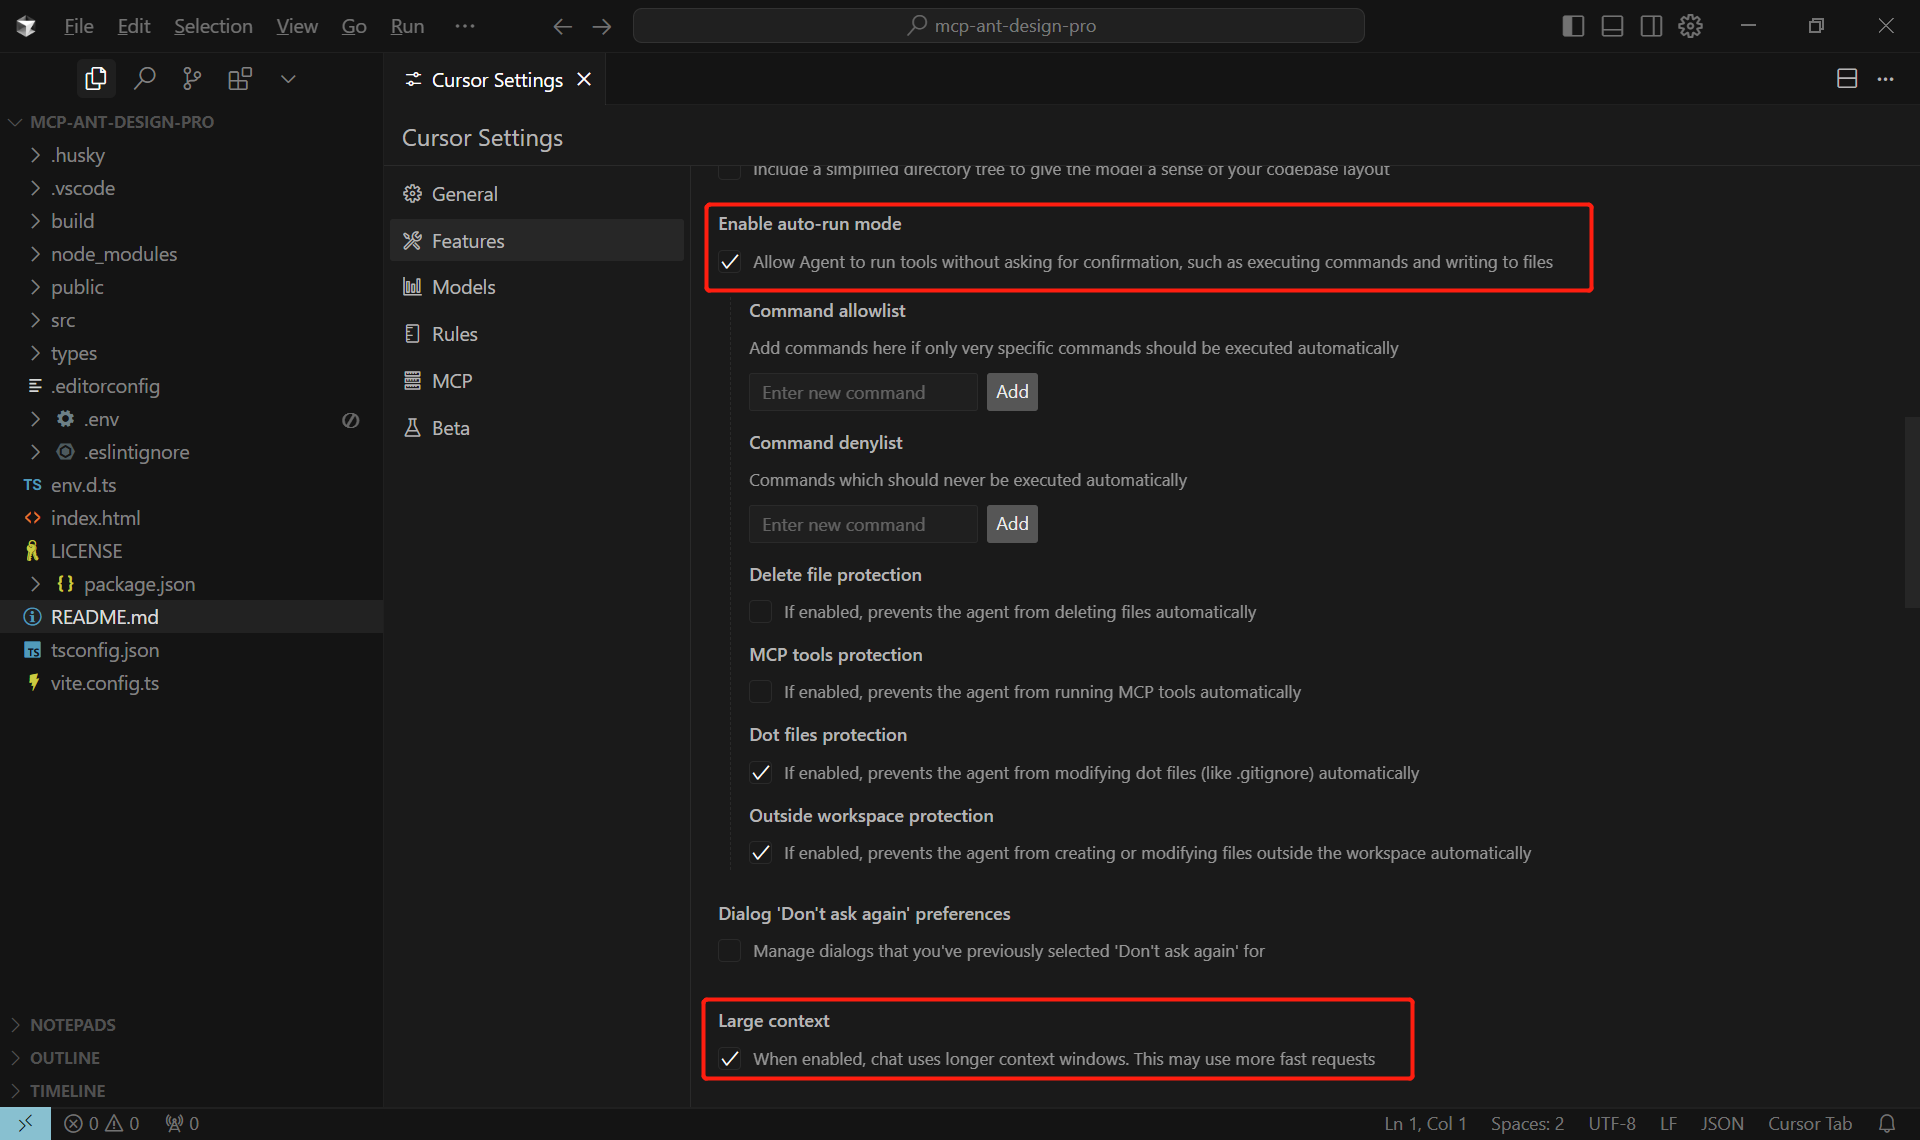Select the Models settings section
This screenshot has height=1140, width=1920.
click(537, 287)
